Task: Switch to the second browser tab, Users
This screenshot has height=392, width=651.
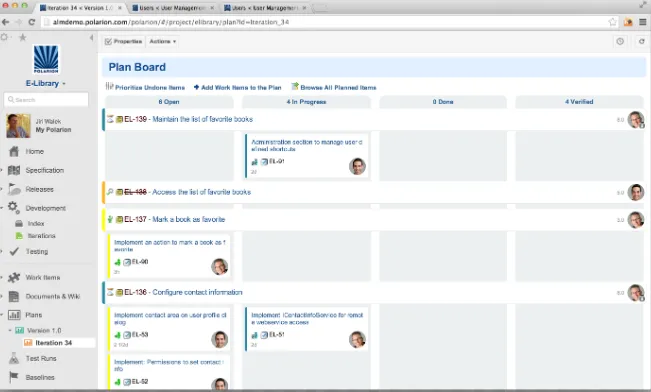Action: pos(172,8)
